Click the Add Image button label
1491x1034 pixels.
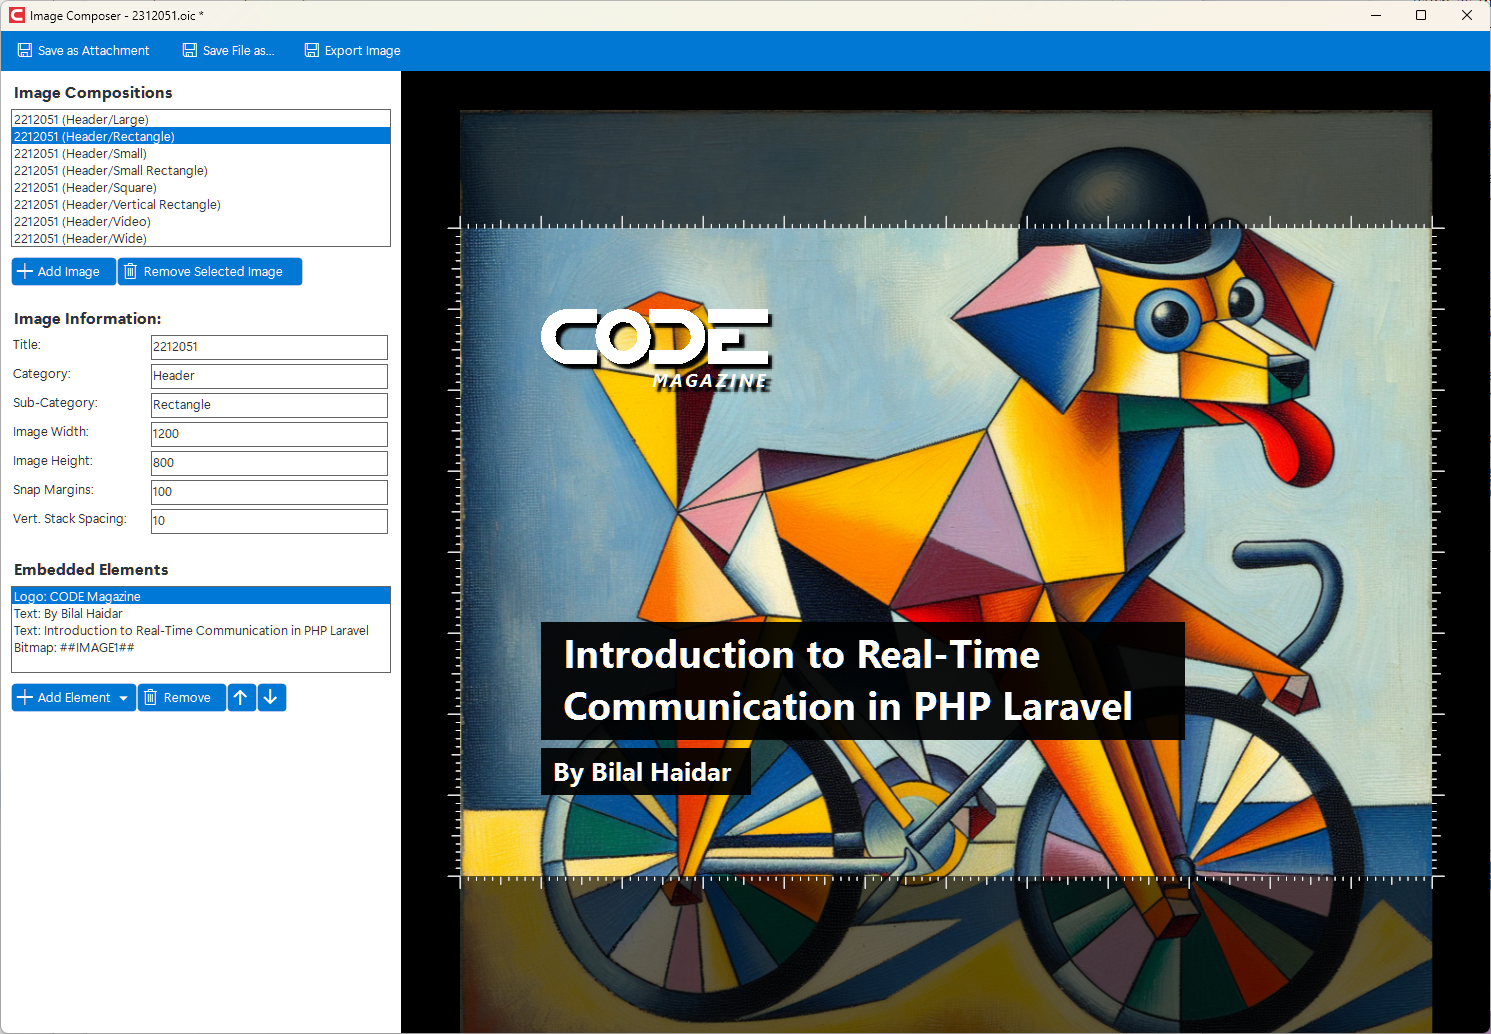69,272
